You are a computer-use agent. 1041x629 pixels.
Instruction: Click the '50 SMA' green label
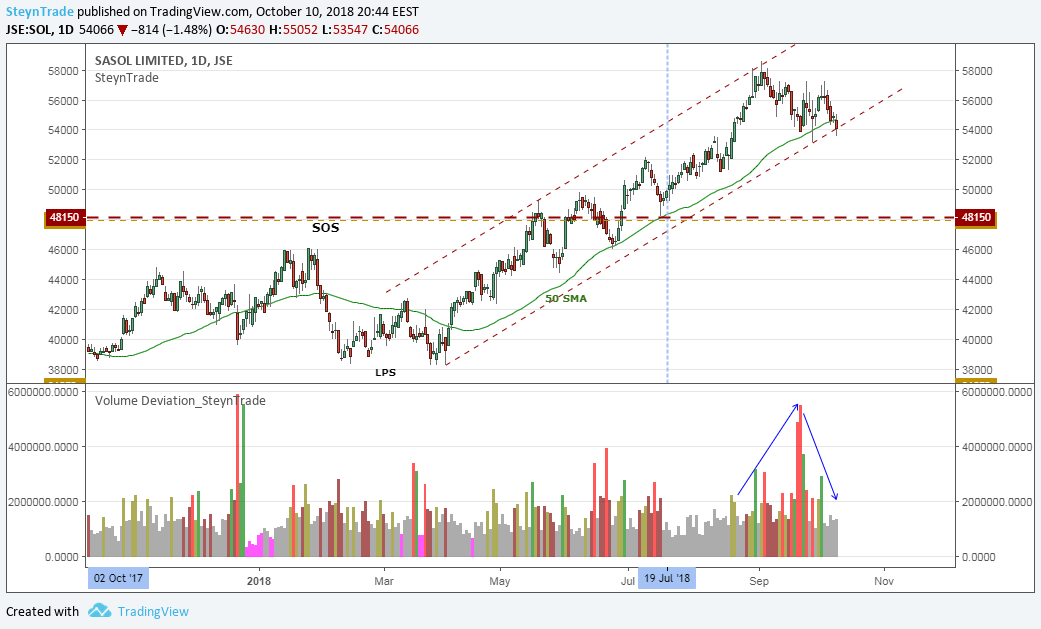pyautogui.click(x=566, y=299)
